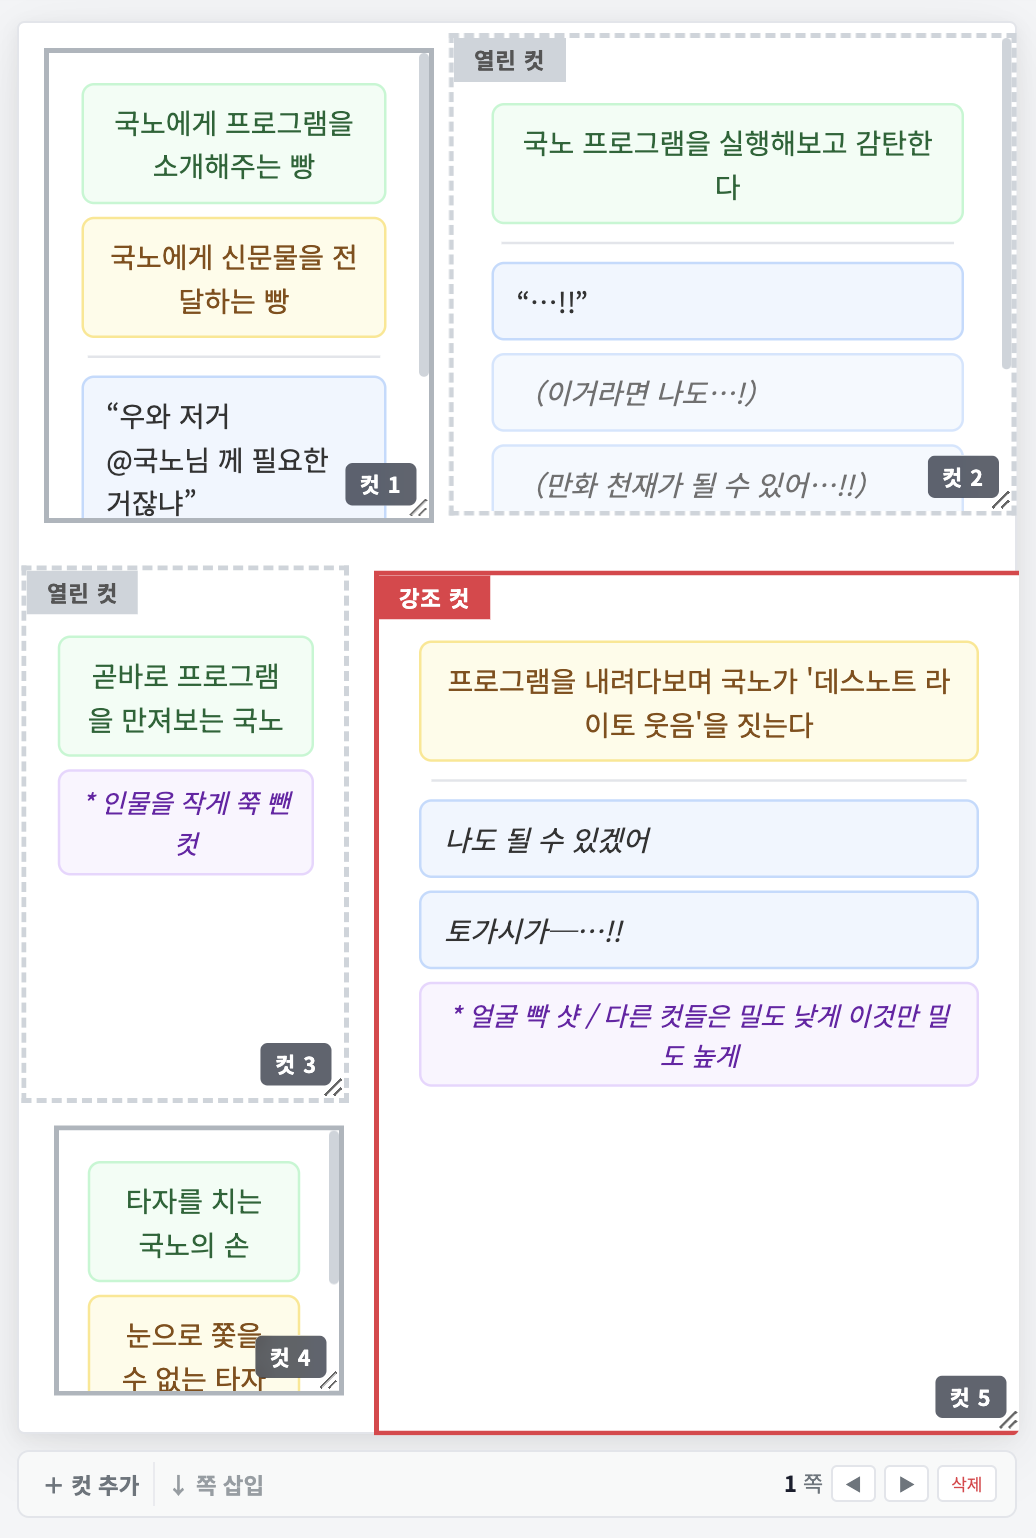Click the 컷 1 number badge
This screenshot has width=1036, height=1538.
380,485
